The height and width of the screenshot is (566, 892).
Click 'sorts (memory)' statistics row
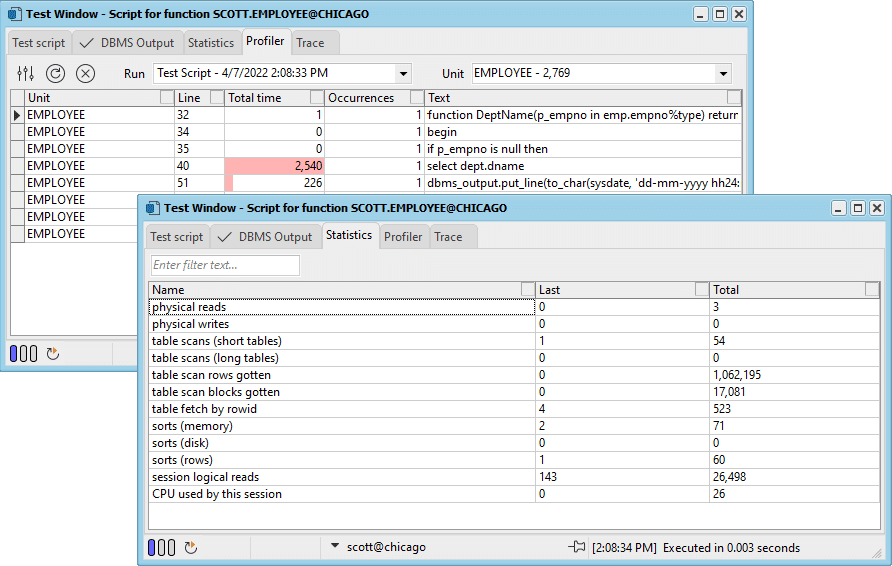(514, 426)
